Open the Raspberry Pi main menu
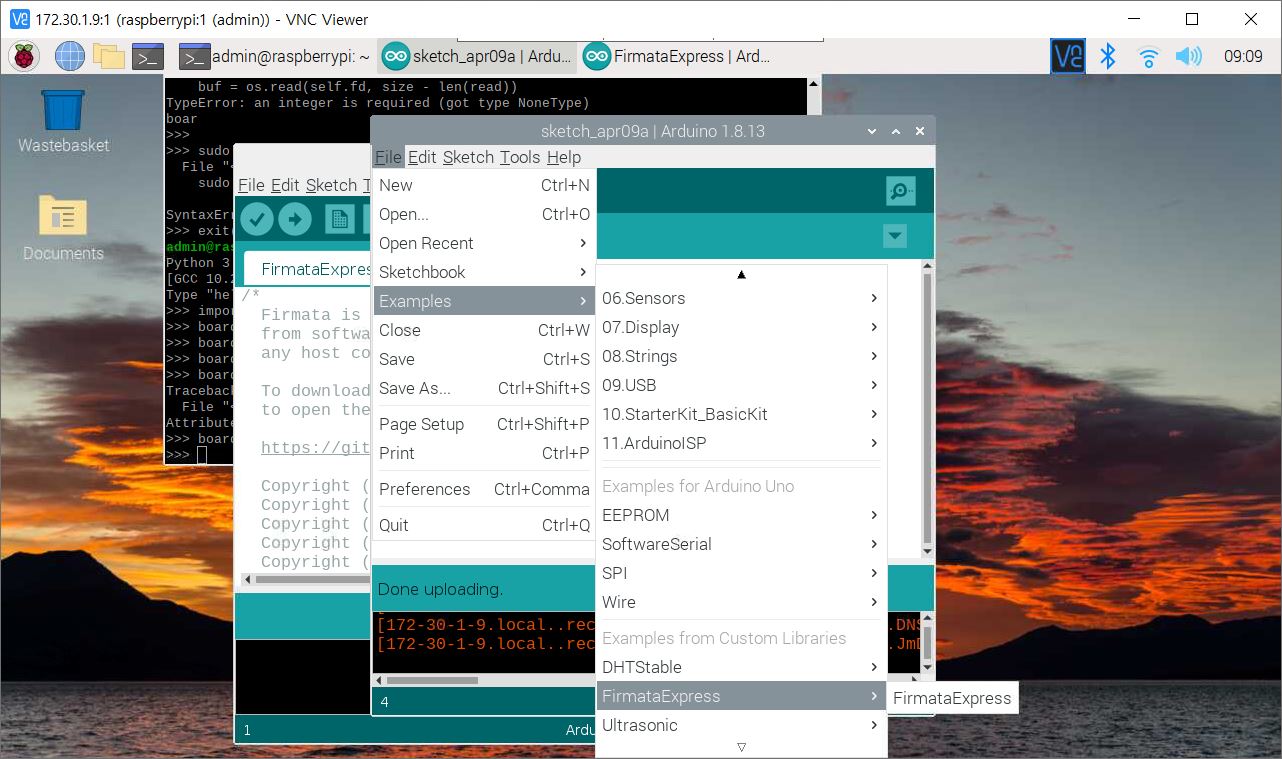The width and height of the screenshot is (1282, 759). 23,56
